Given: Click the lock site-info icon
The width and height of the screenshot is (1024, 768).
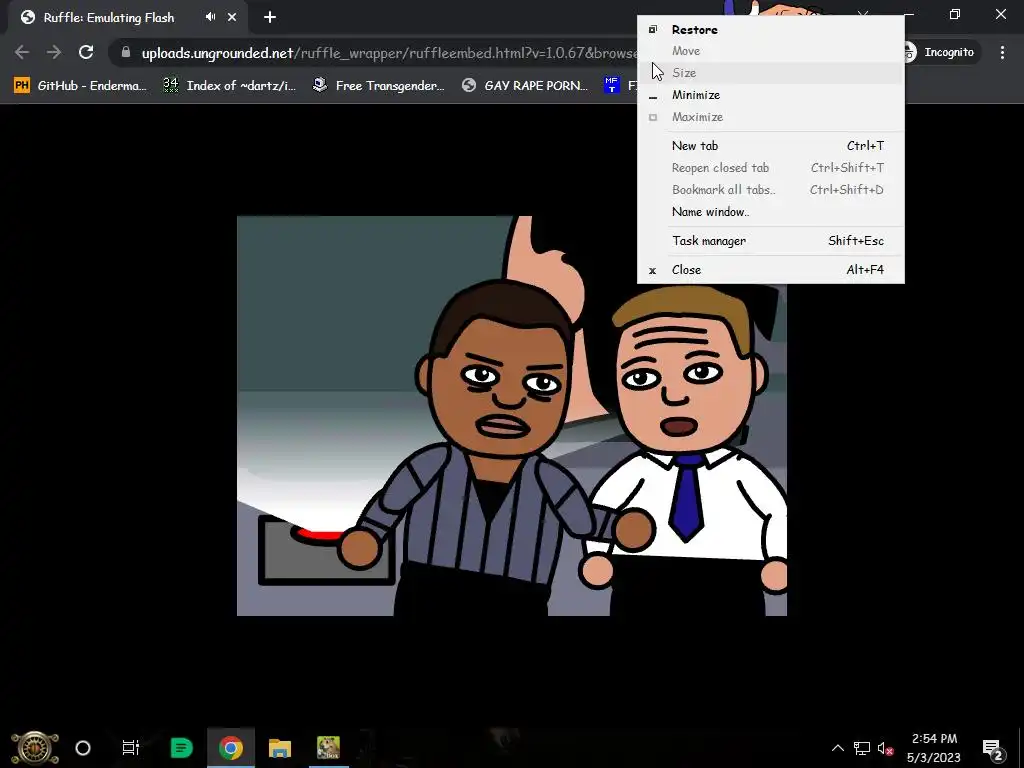Looking at the screenshot, I should coord(126,52).
